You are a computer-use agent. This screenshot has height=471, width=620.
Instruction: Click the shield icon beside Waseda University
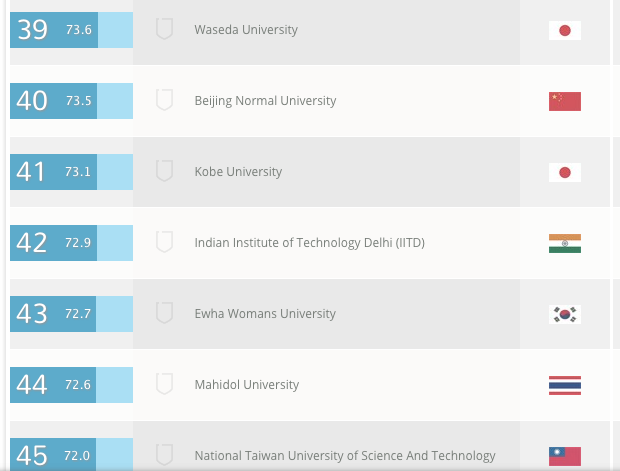(165, 30)
